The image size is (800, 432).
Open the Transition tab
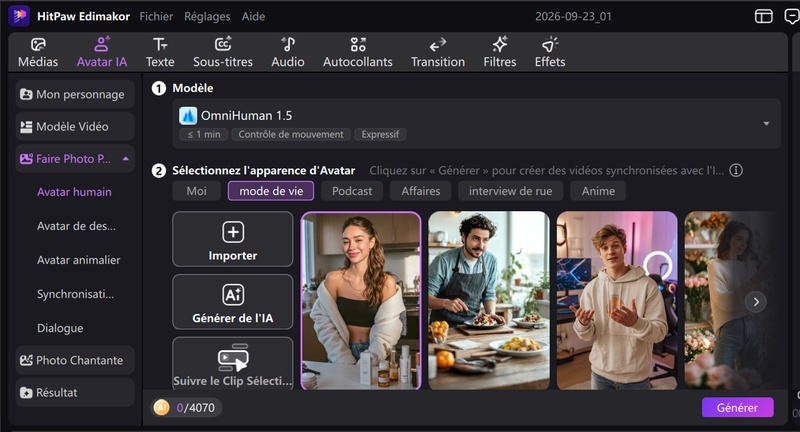point(438,53)
